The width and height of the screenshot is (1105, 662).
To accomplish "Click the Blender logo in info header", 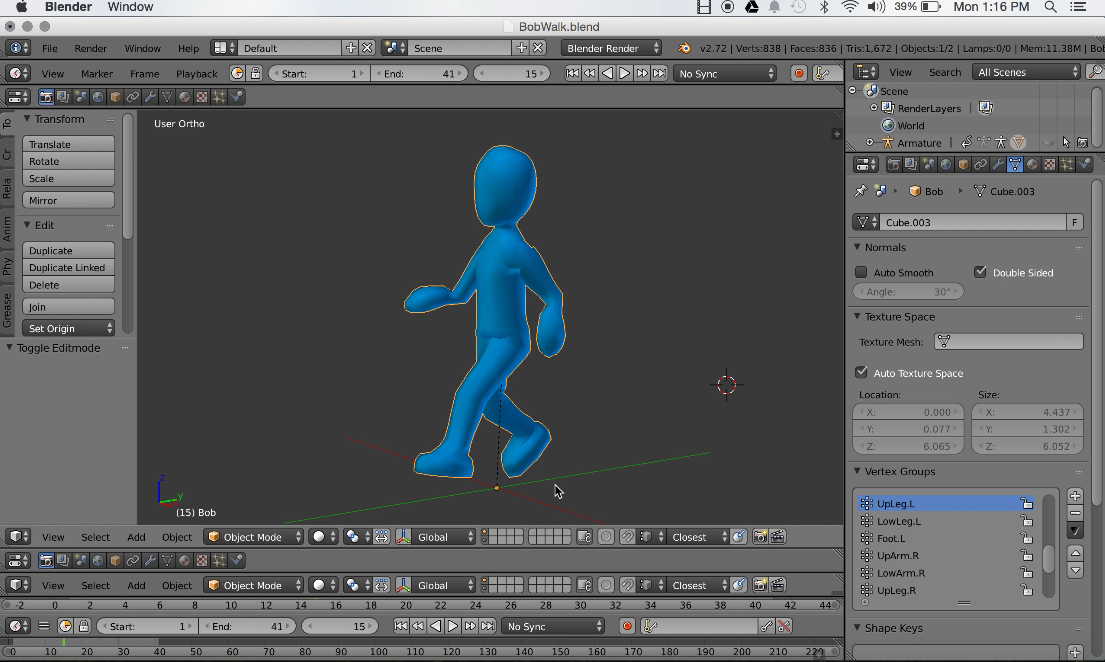I will (x=684, y=48).
